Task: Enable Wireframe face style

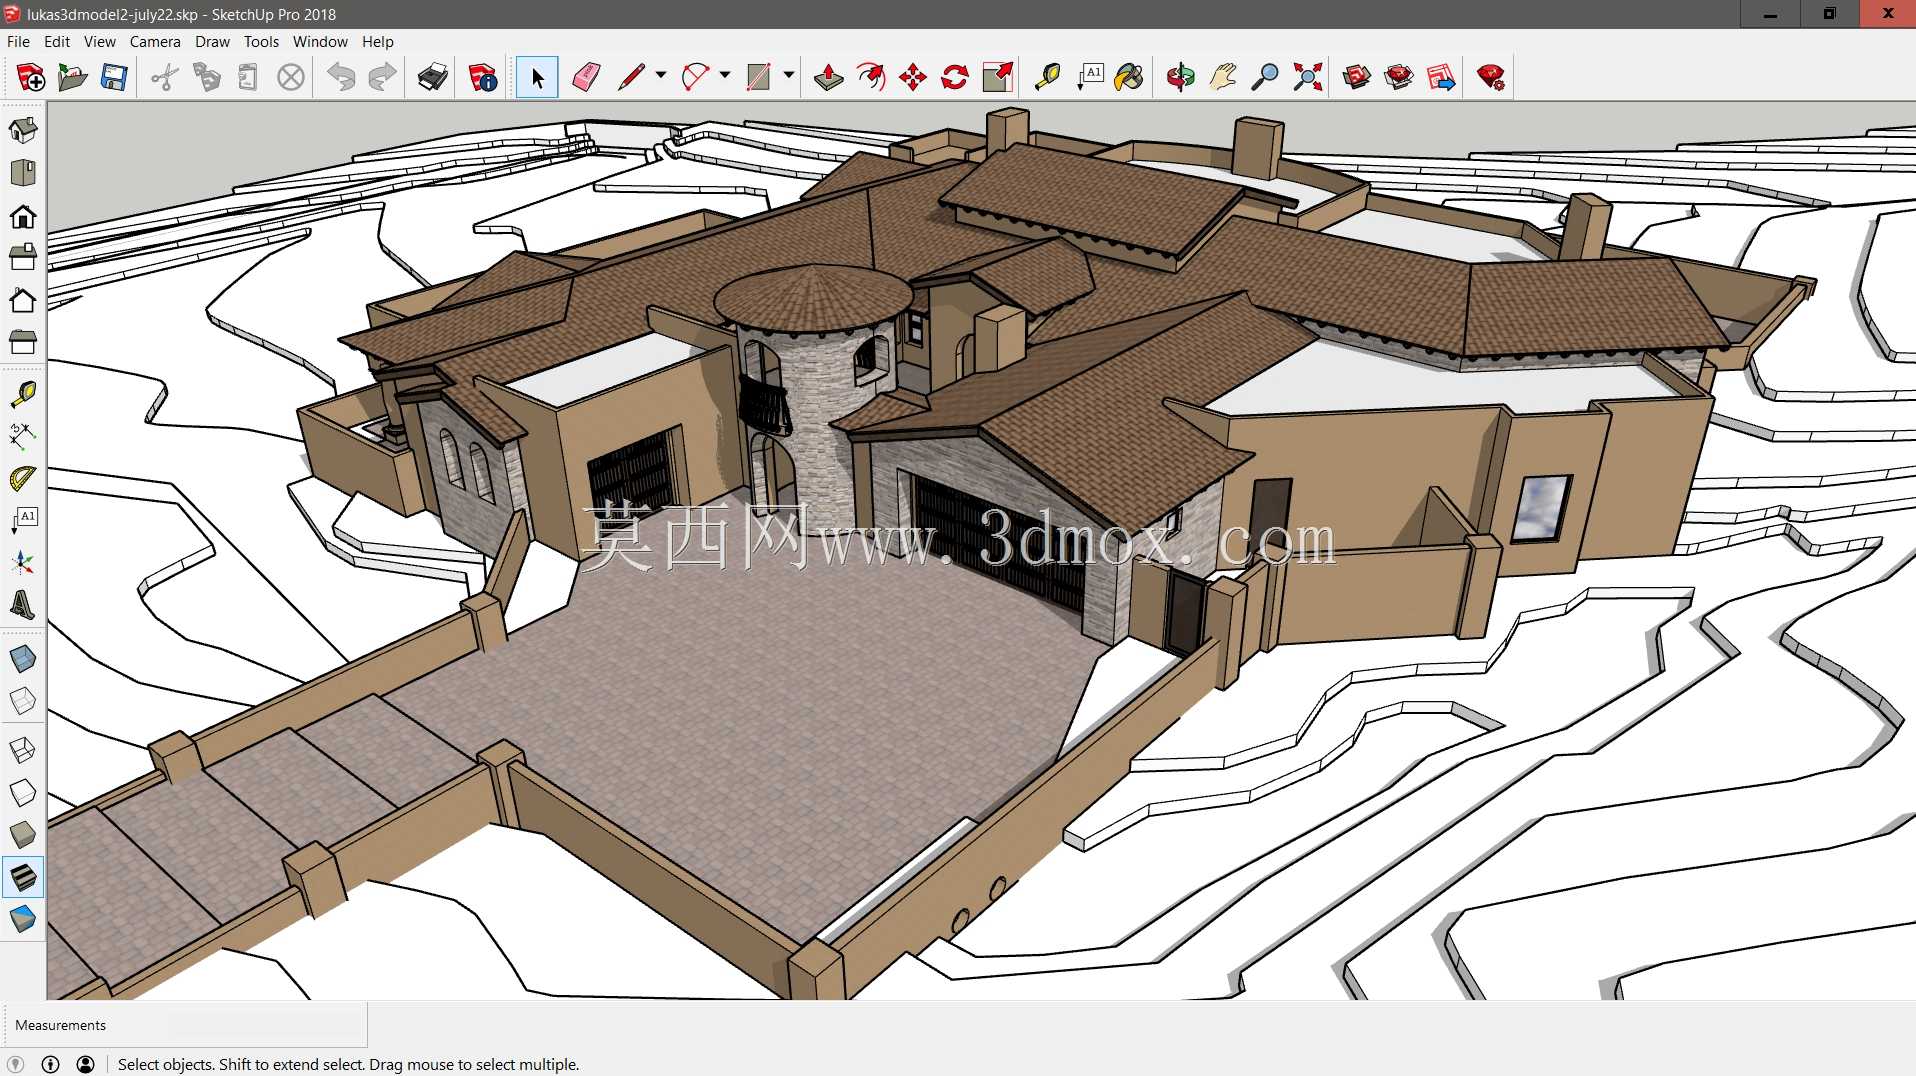Action: pos(23,750)
